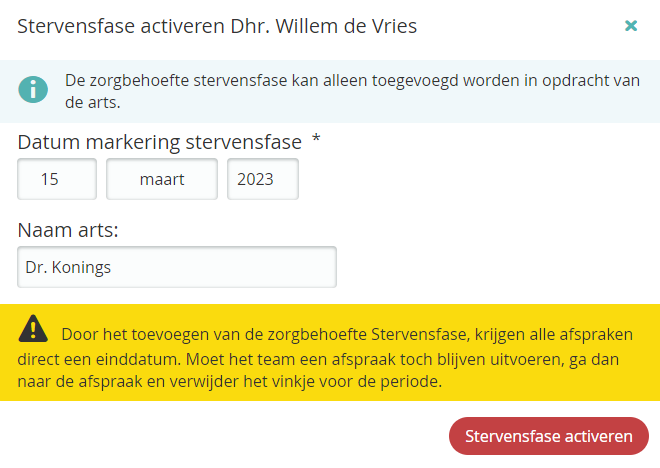Focus the Naam arts field with Dr. Konings
This screenshot has width=660, height=468.
177,267
